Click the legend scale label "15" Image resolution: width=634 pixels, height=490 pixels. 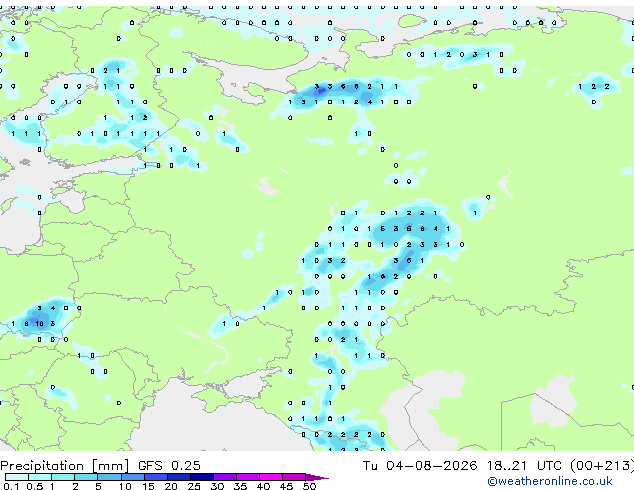[x=148, y=486]
